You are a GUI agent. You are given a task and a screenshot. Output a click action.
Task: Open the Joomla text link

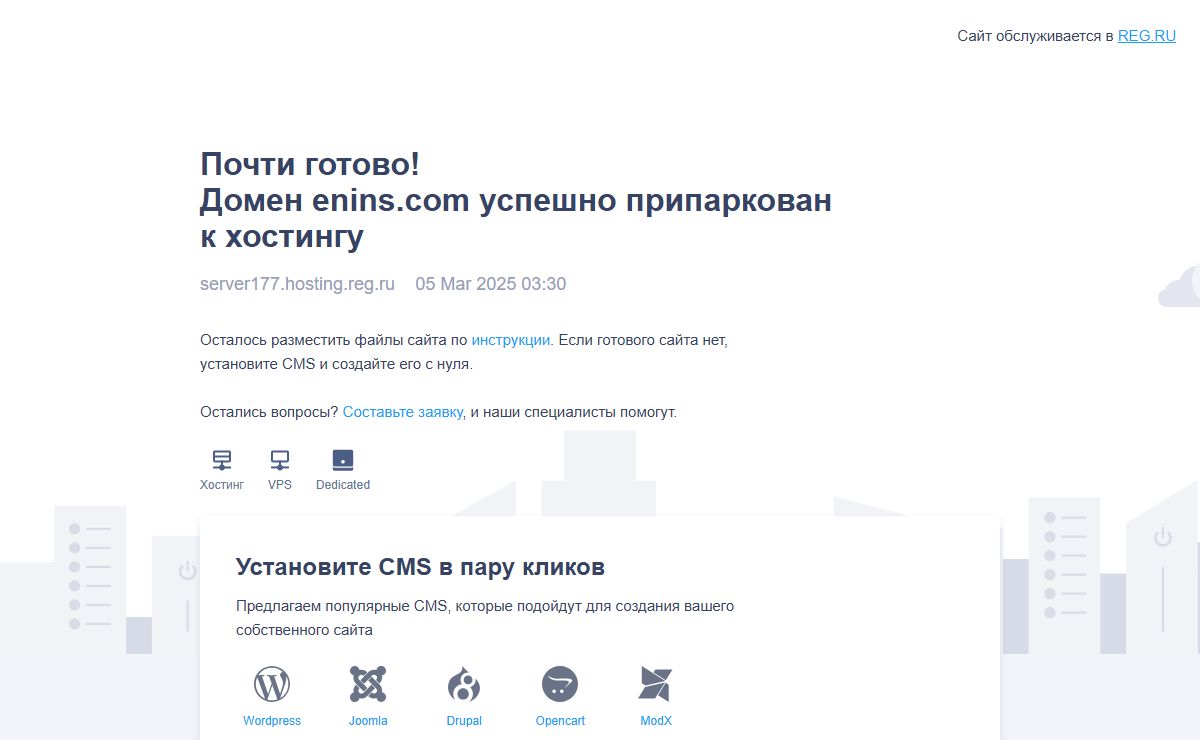pyautogui.click(x=368, y=721)
